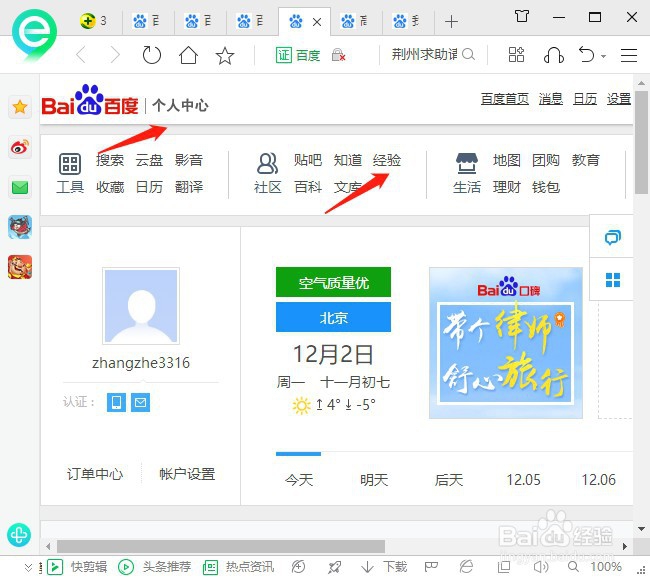Click the floating four-squares icon
The width and height of the screenshot is (650, 579).
pyautogui.click(x=613, y=280)
